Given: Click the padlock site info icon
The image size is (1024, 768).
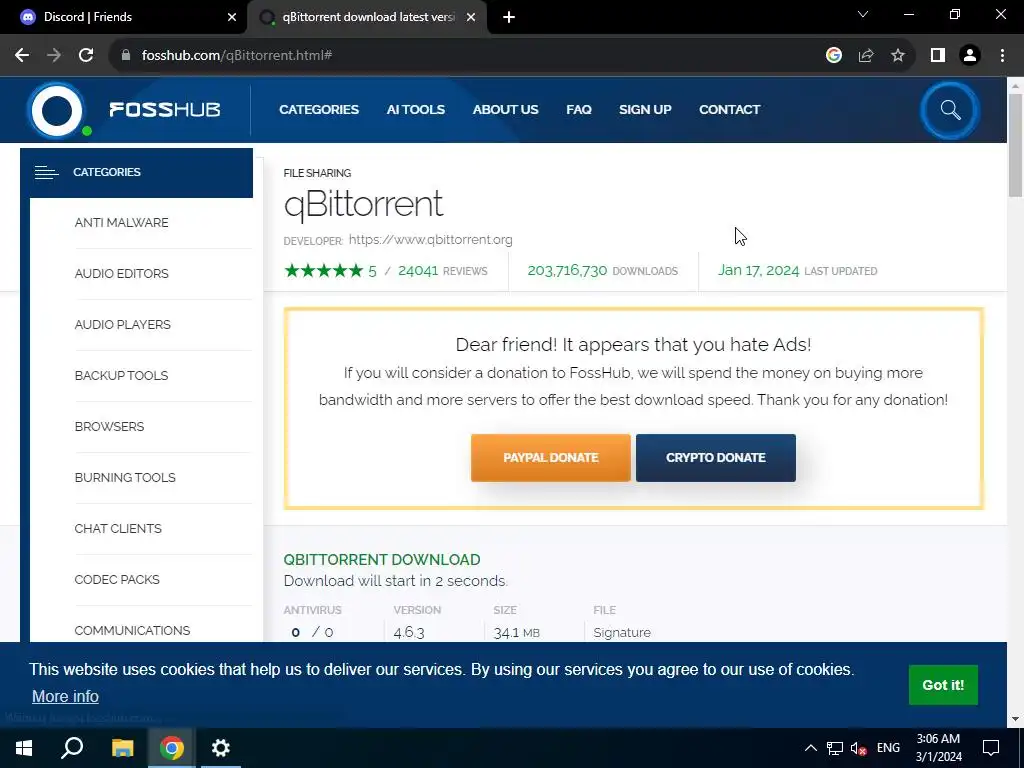Looking at the screenshot, I should pos(126,56).
